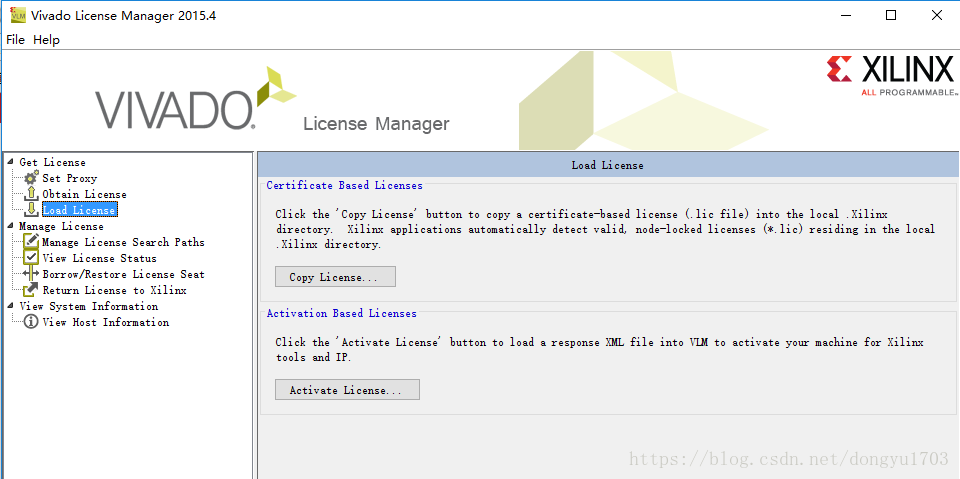This screenshot has width=960, height=479.
Task: Open the Help menu
Action: coord(47,40)
